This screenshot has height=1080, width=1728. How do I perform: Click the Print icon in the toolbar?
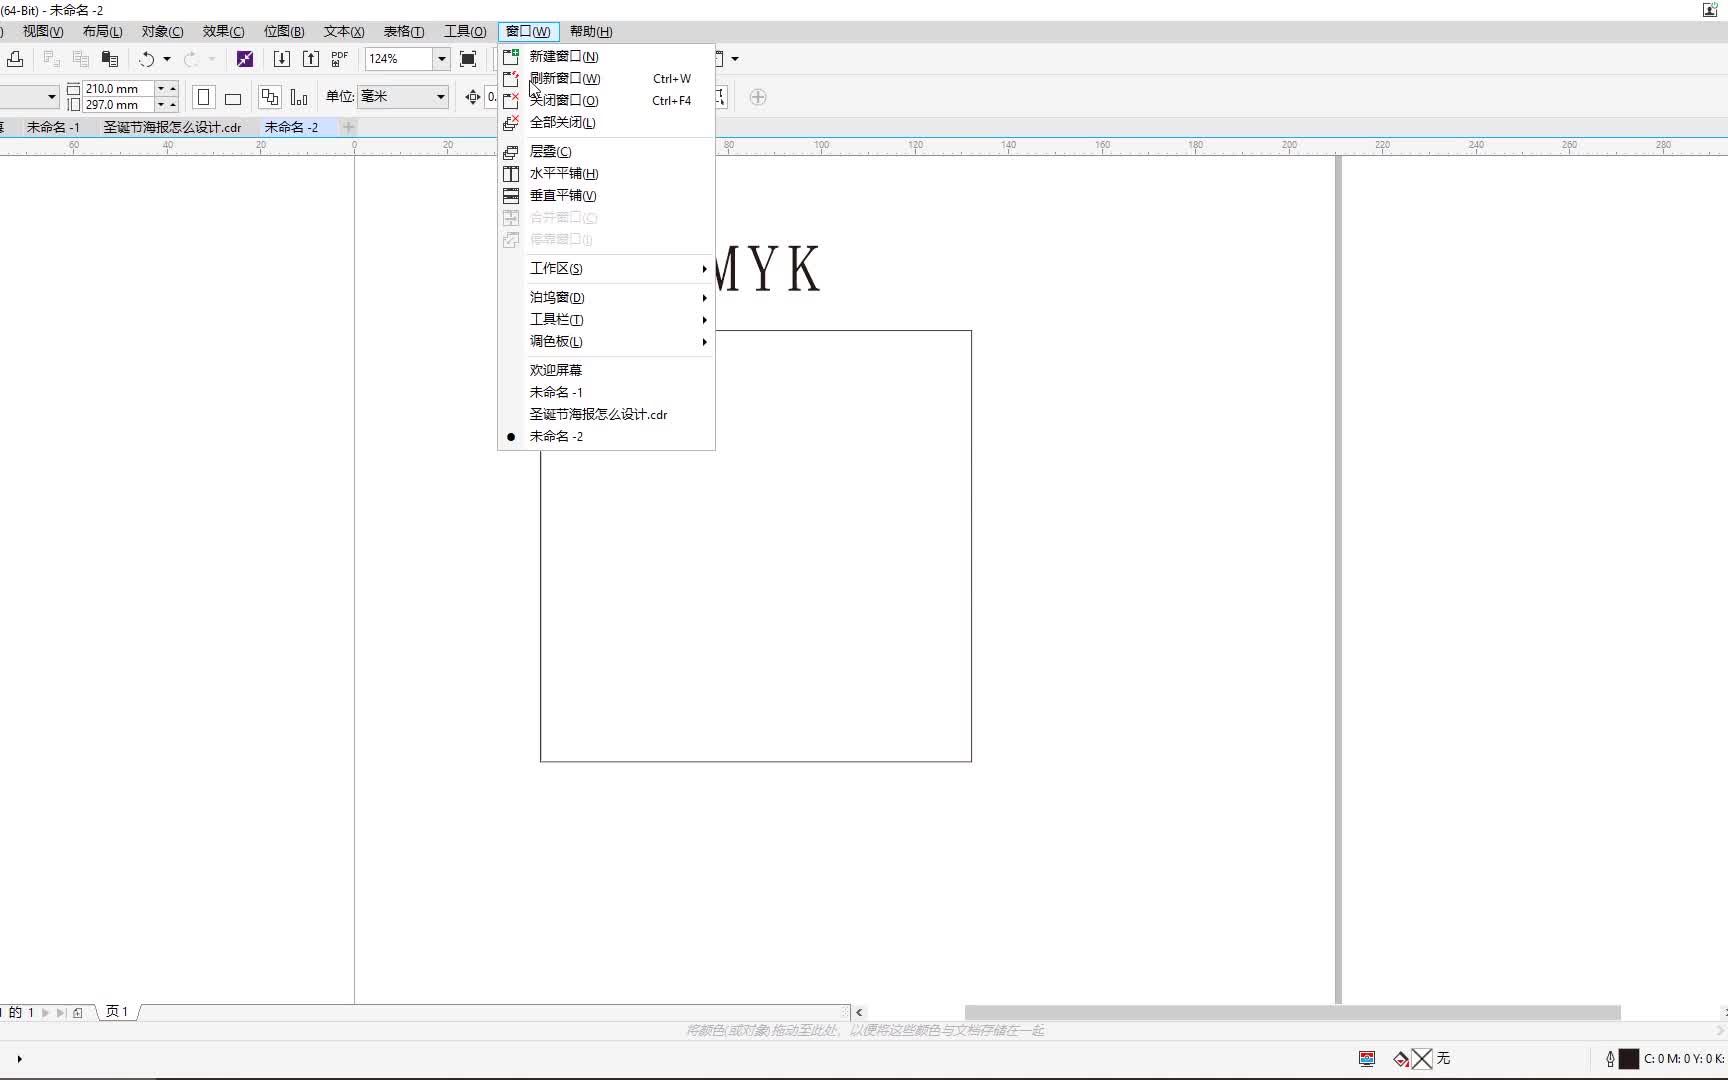[x=15, y=59]
